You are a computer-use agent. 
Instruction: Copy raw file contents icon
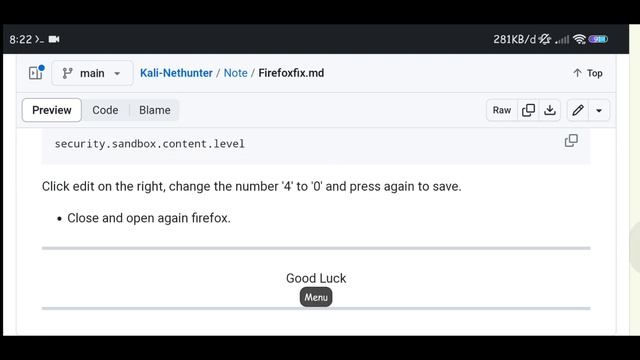528,110
